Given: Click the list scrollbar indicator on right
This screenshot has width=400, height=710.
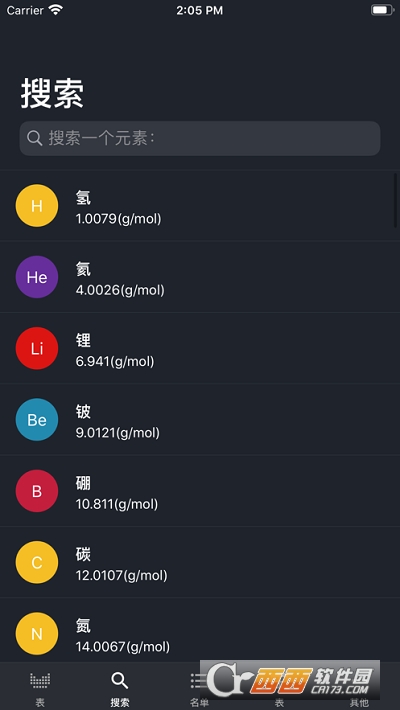Looking at the screenshot, I should (396, 200).
